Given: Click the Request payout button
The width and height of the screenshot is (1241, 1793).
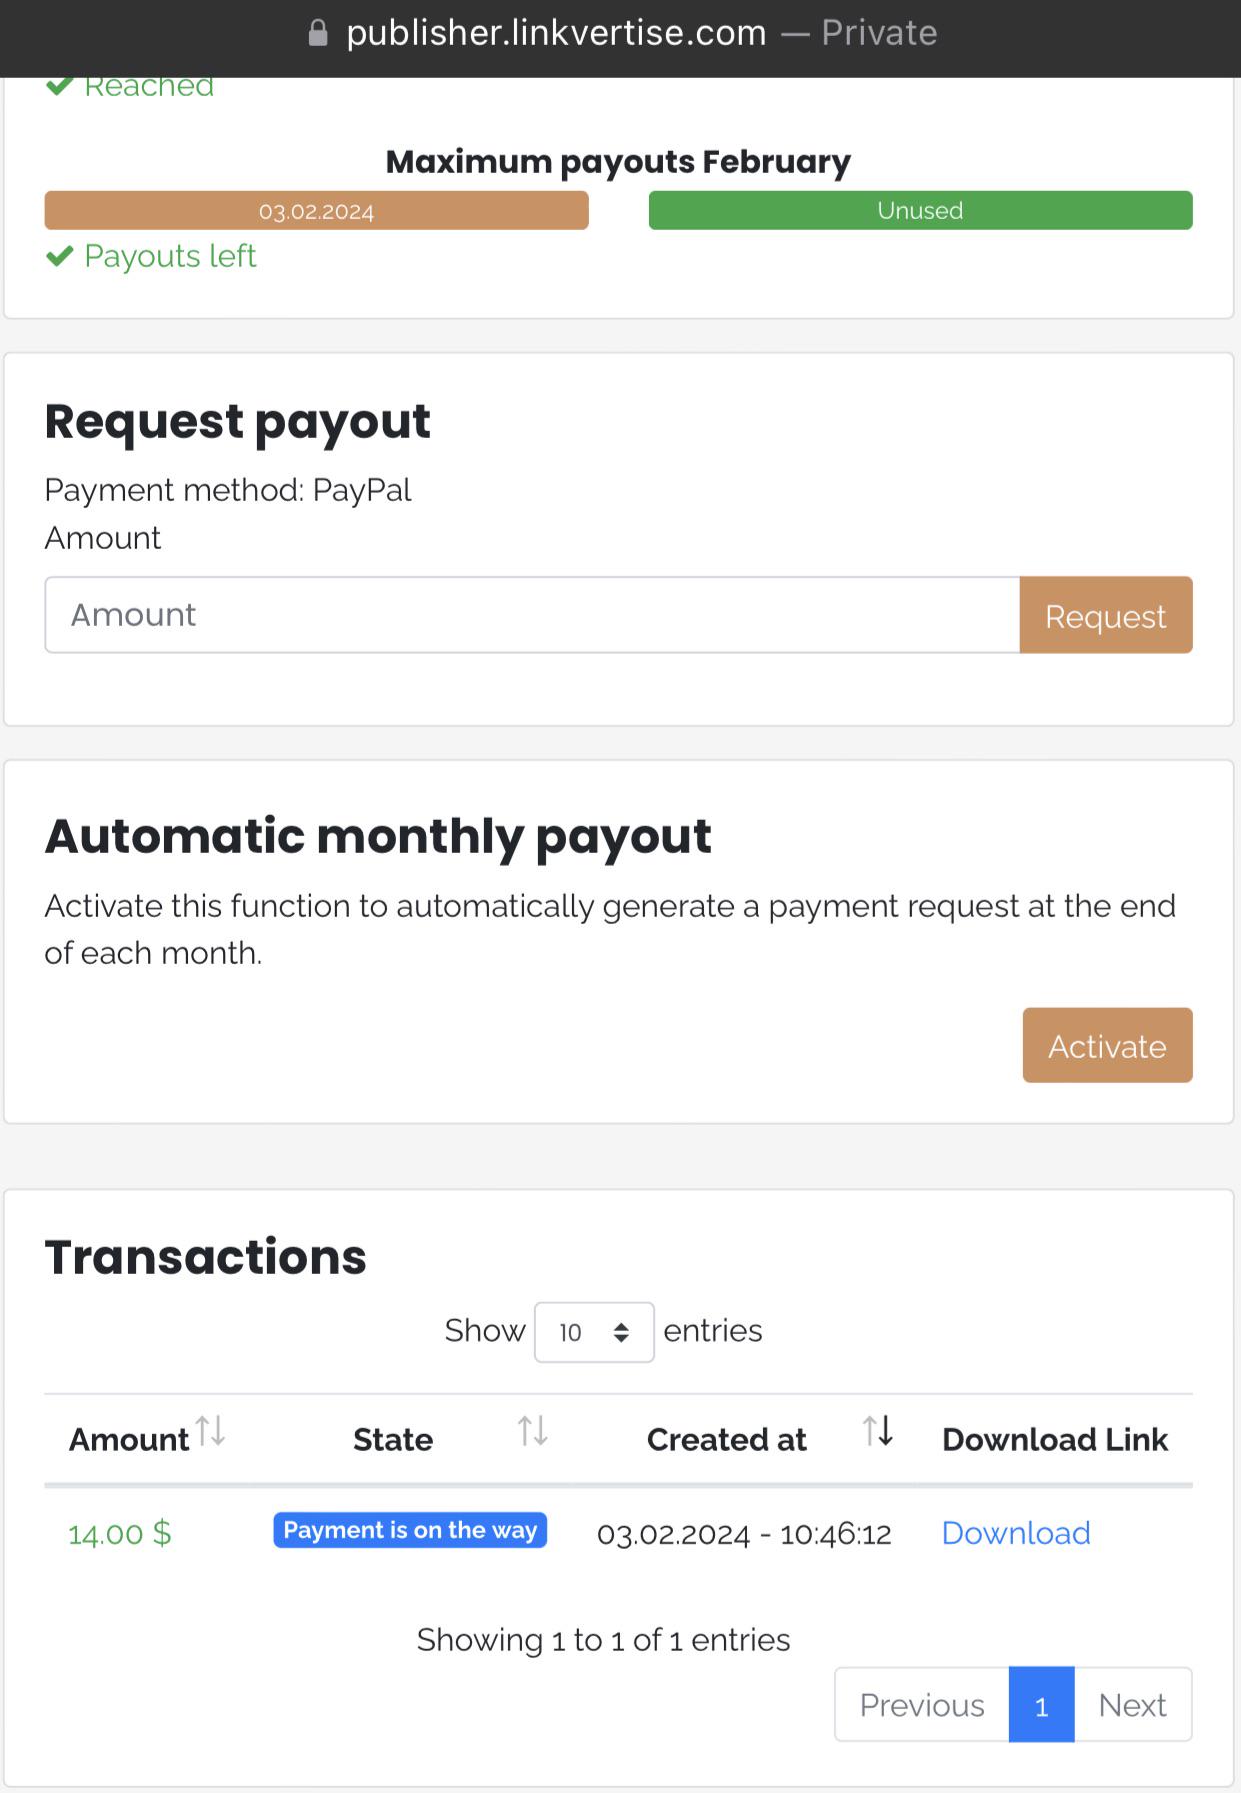Looking at the screenshot, I should (1105, 615).
